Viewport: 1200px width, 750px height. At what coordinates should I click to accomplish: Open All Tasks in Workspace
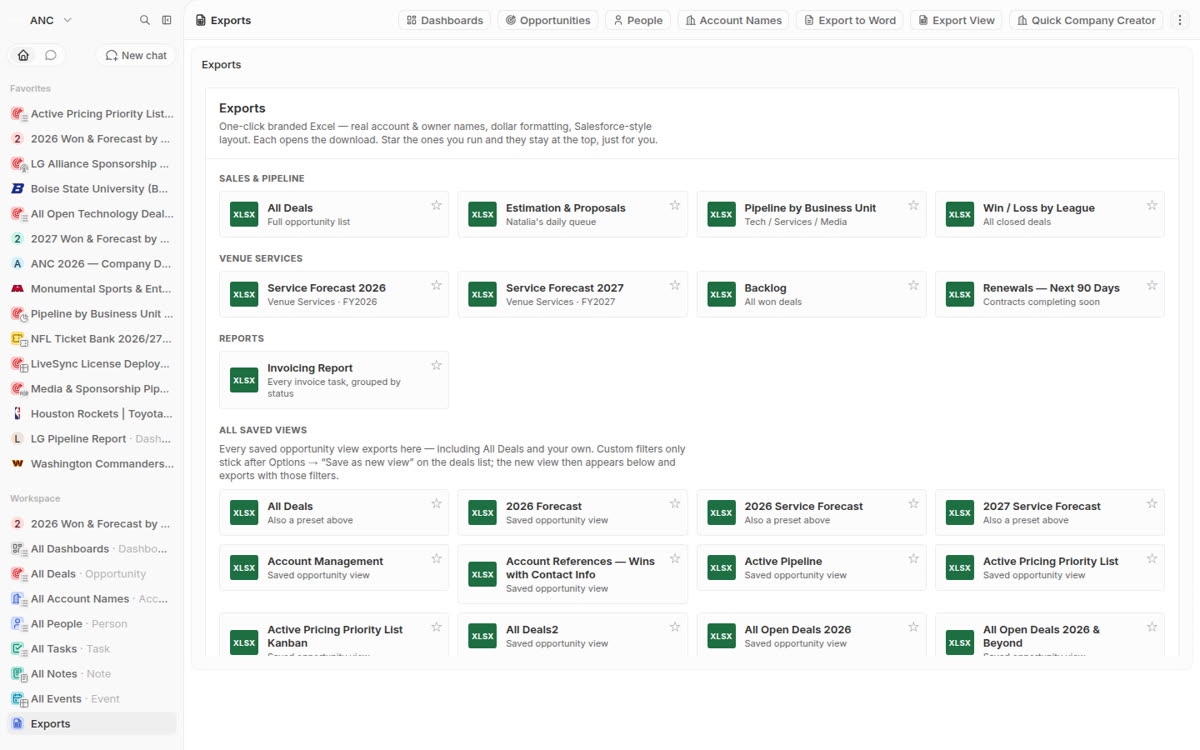(92, 649)
